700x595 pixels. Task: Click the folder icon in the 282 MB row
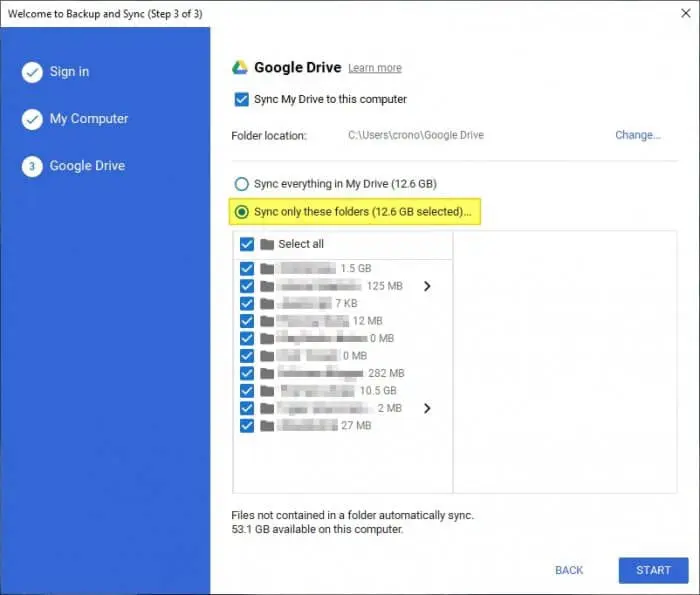(267, 373)
